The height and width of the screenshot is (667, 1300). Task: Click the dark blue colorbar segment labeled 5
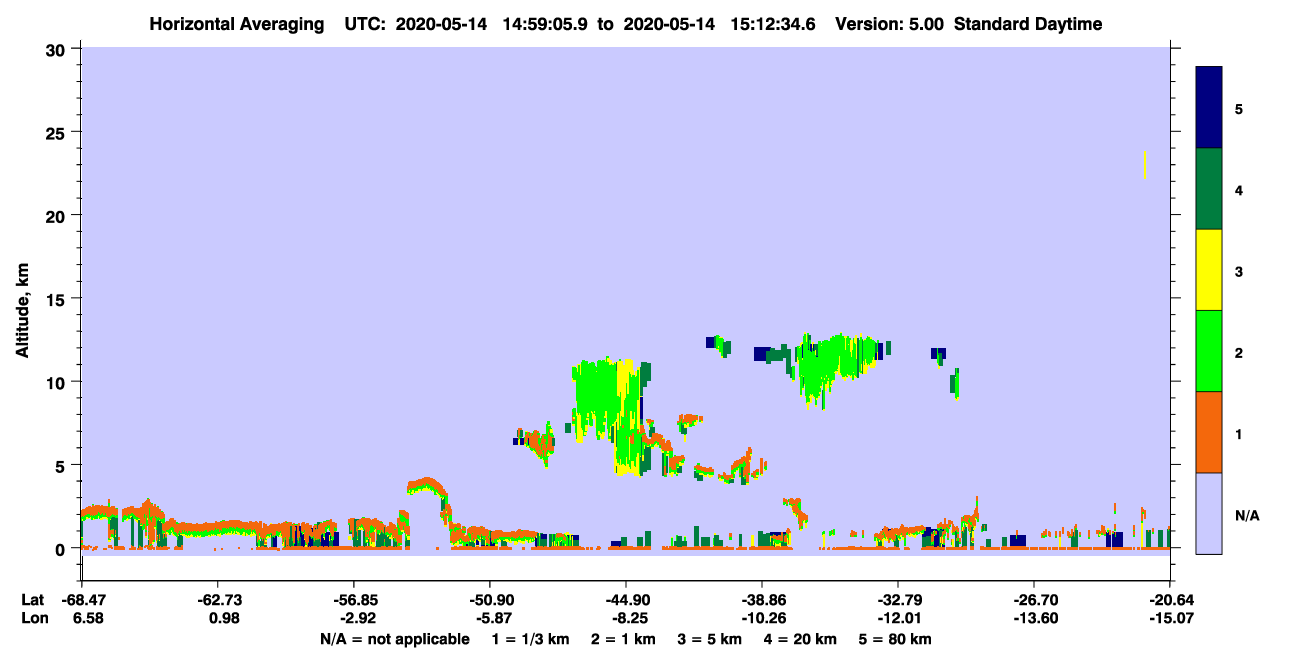click(x=1209, y=108)
